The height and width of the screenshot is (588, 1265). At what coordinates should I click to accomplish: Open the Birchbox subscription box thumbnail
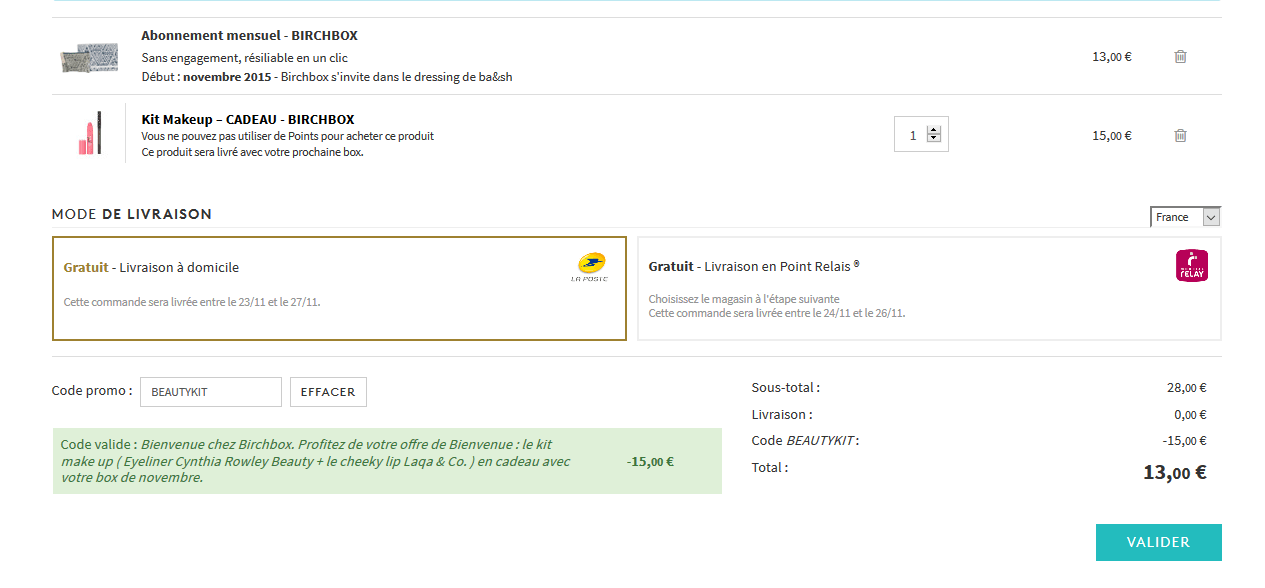[x=89, y=58]
